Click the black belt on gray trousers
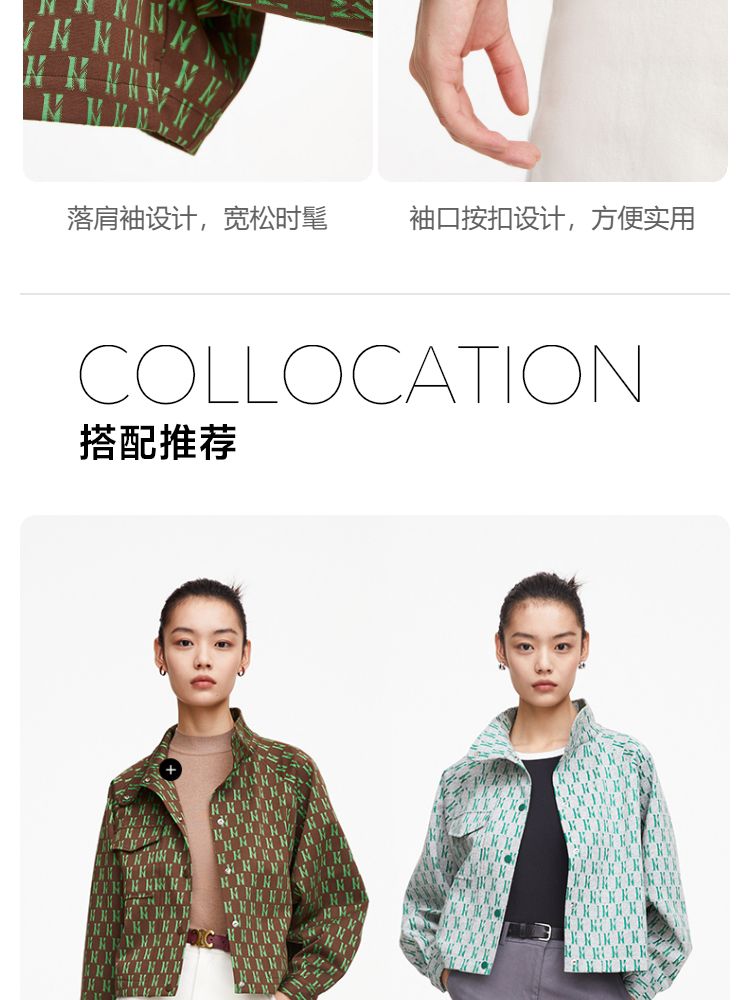Viewport: 750px width, 1000px height. 534,931
